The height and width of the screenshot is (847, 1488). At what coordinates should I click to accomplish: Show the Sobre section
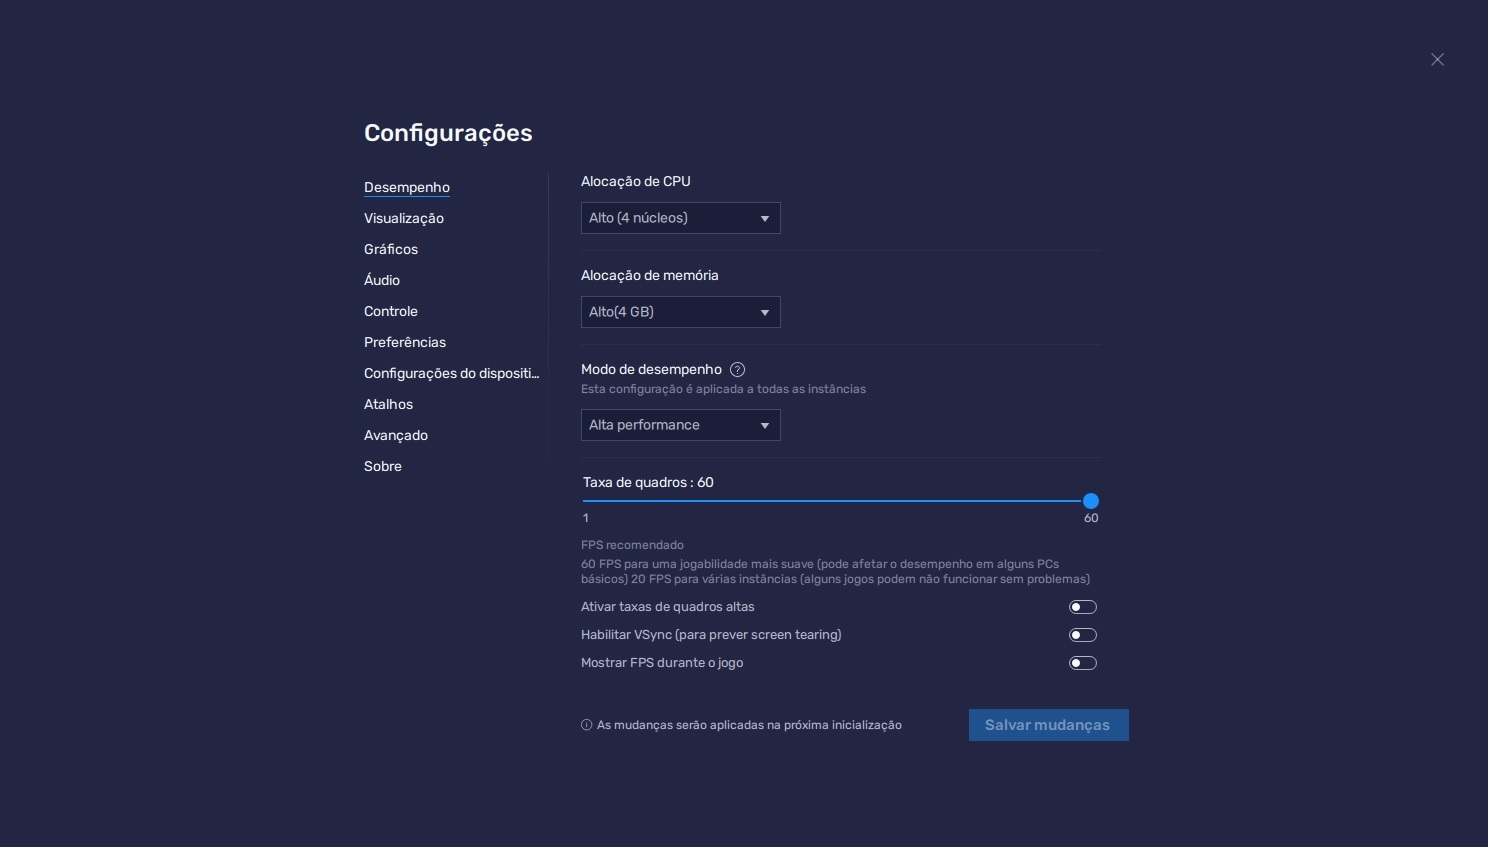383,466
